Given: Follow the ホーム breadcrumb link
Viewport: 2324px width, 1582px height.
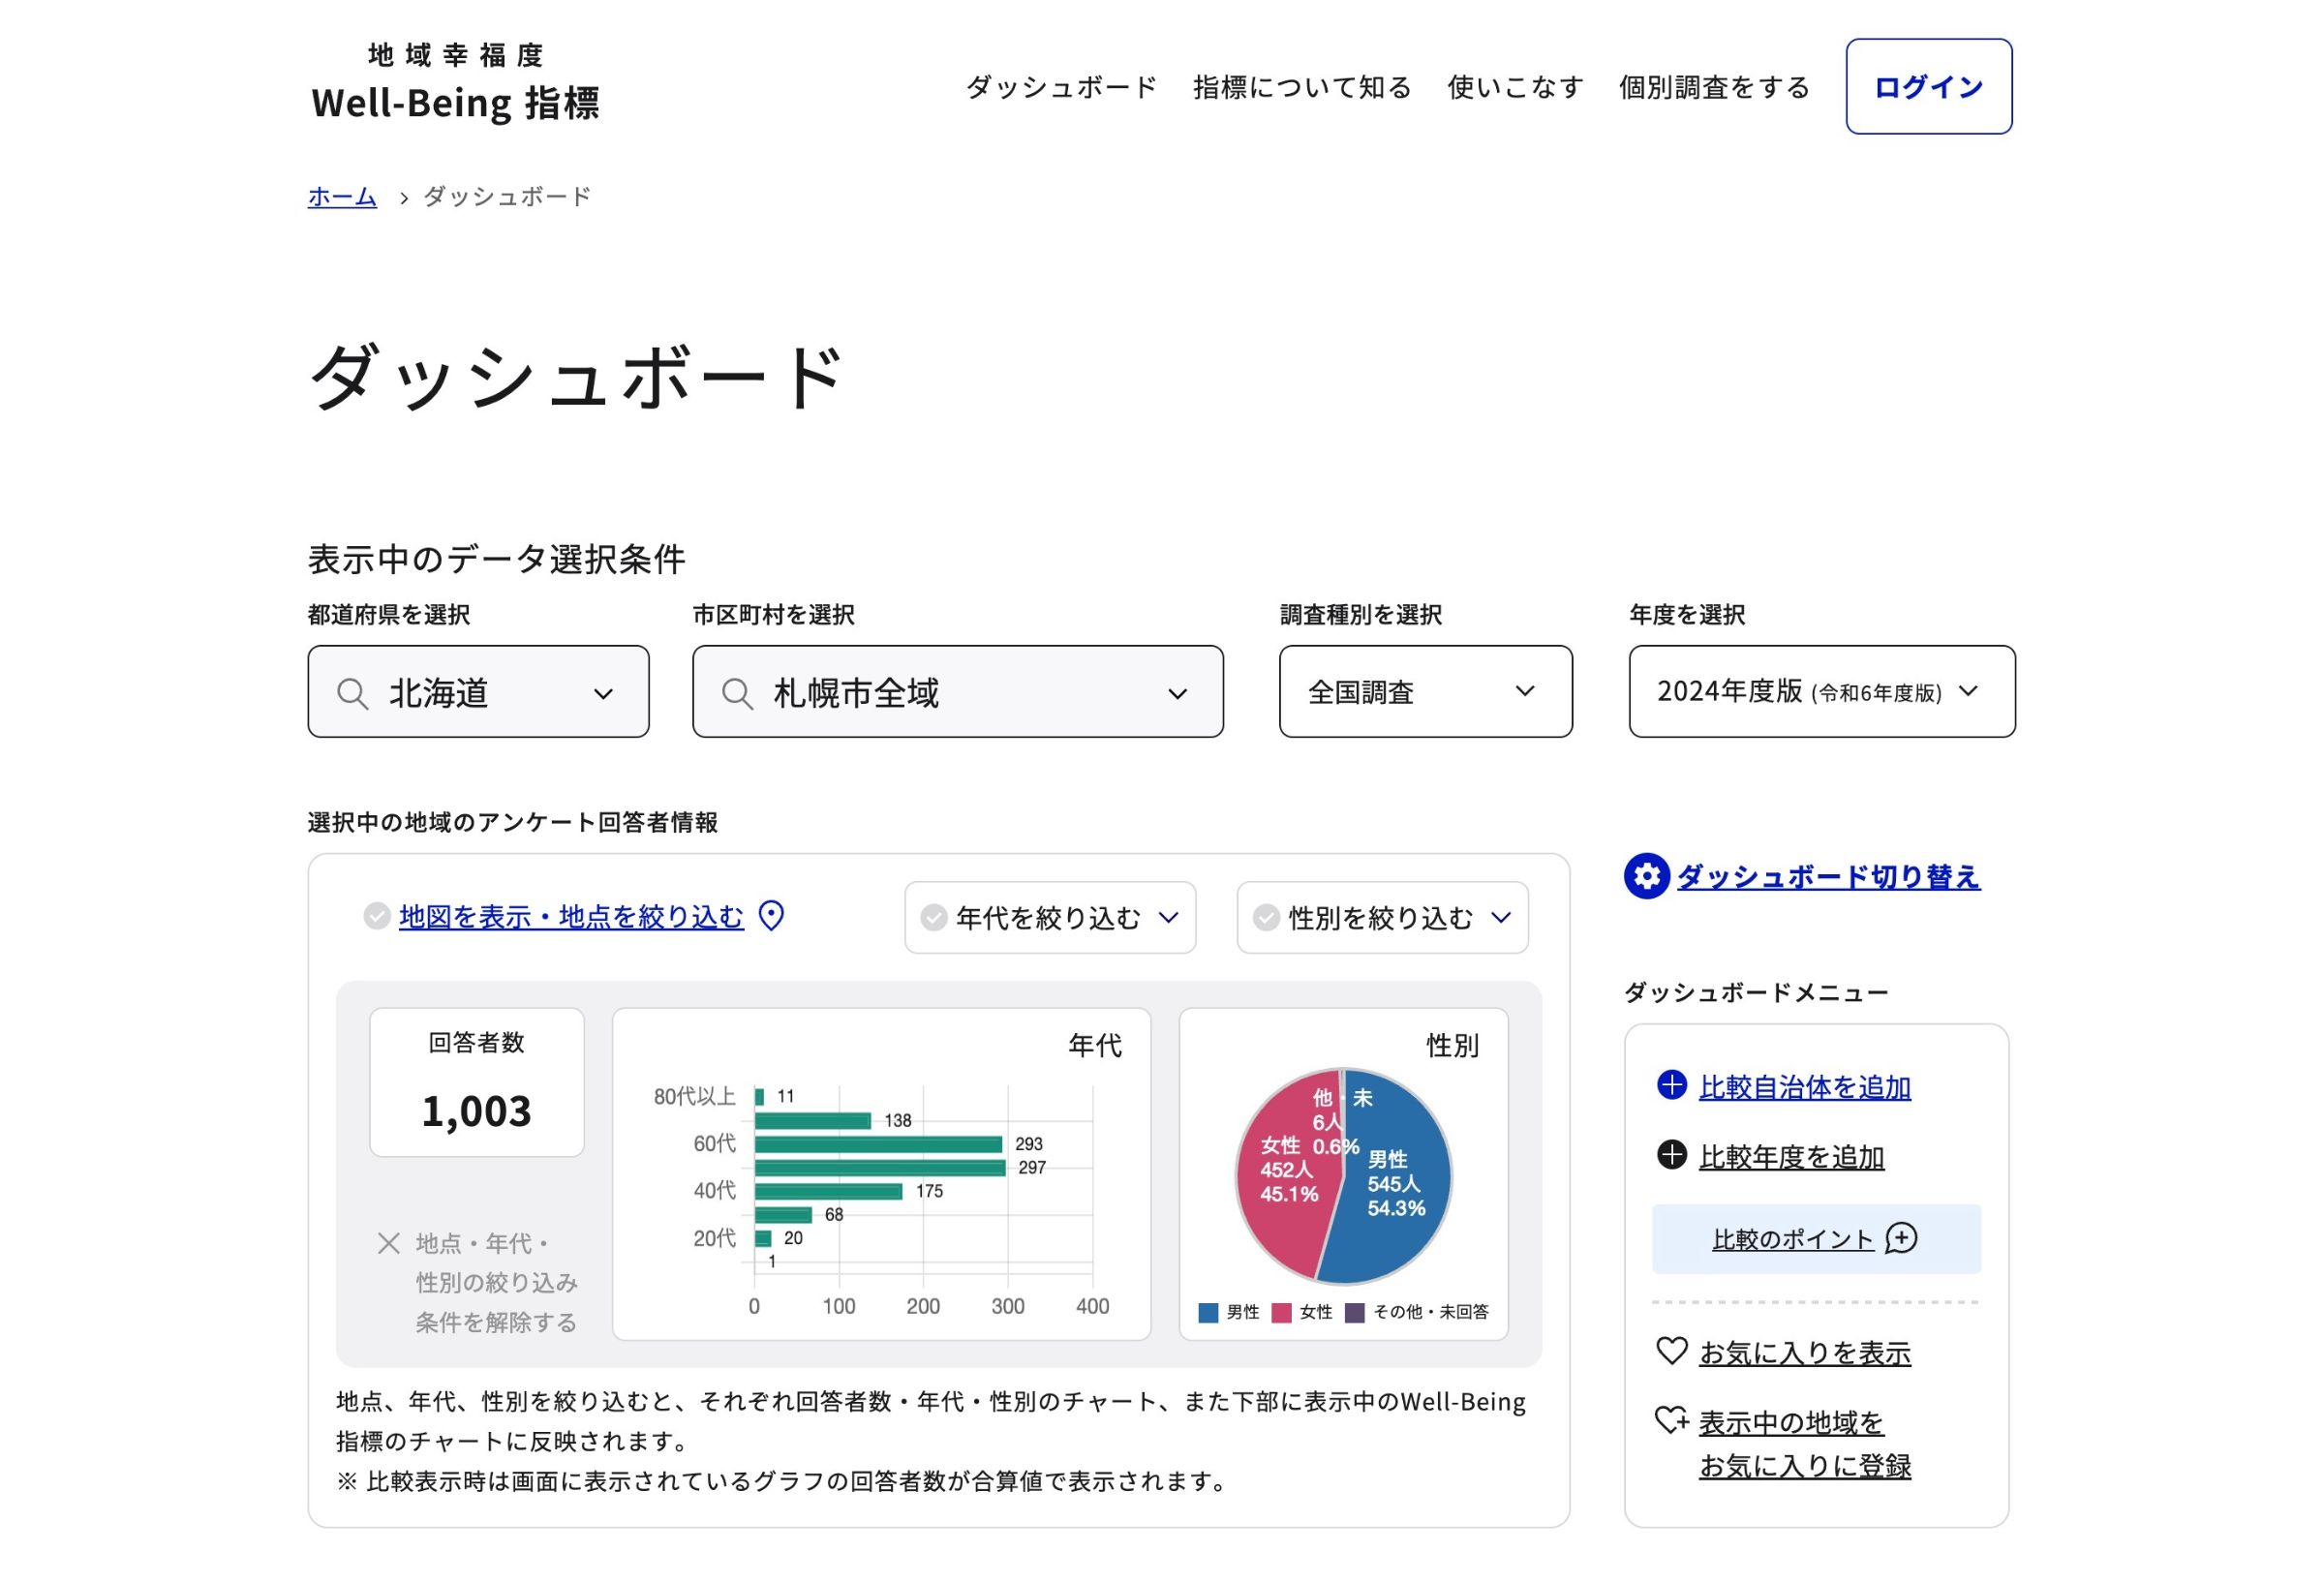Looking at the screenshot, I should click(x=342, y=196).
